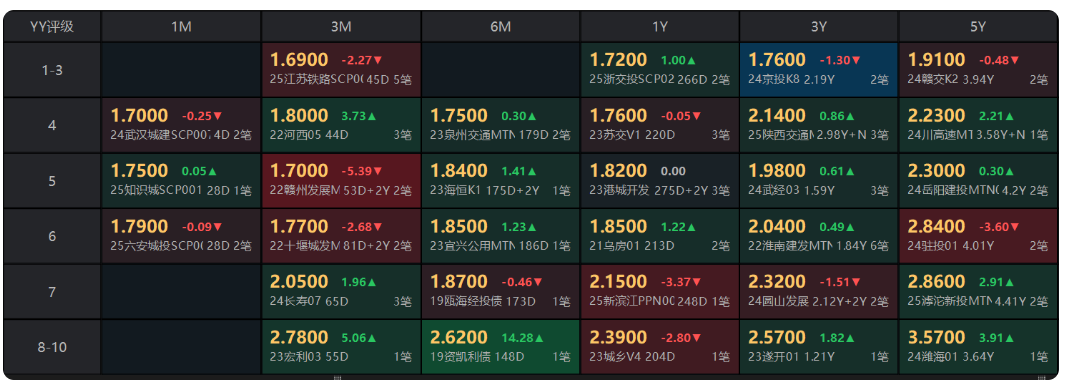Image resolution: width=1069 pixels, height=381 pixels.
Task: Click the 1M column header
Action: pyautogui.click(x=181, y=27)
